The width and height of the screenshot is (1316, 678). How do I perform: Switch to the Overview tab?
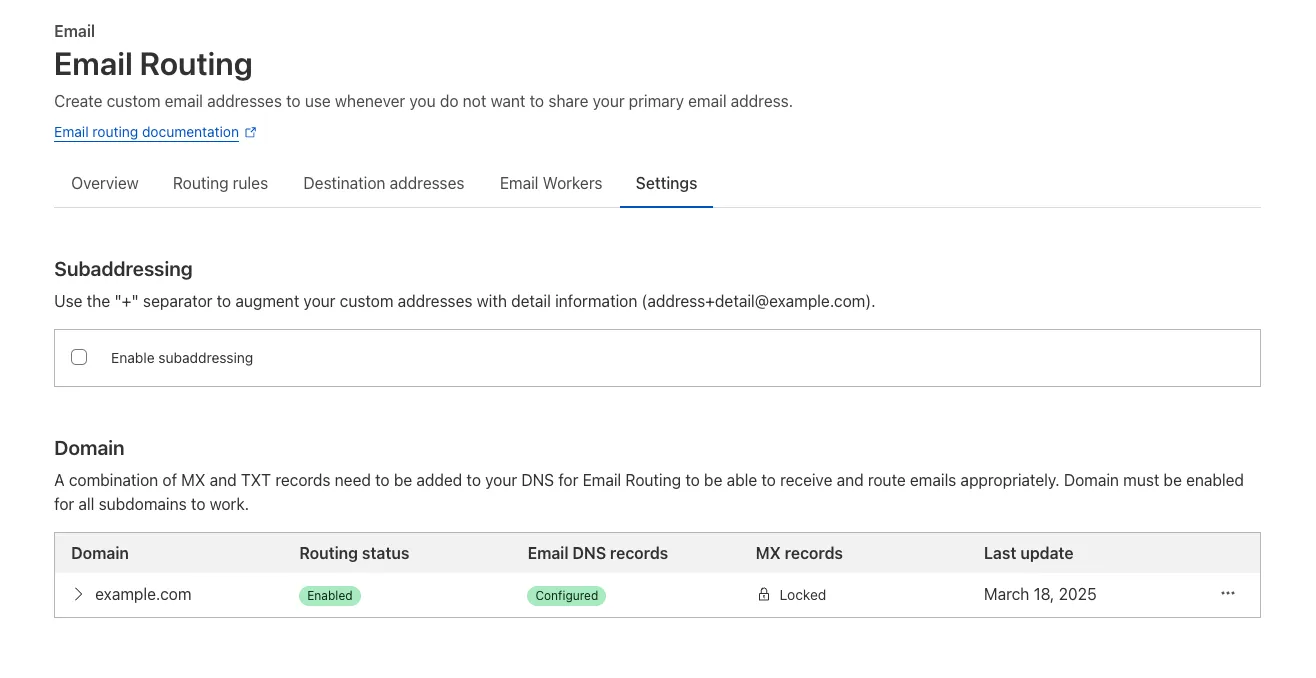tap(104, 183)
